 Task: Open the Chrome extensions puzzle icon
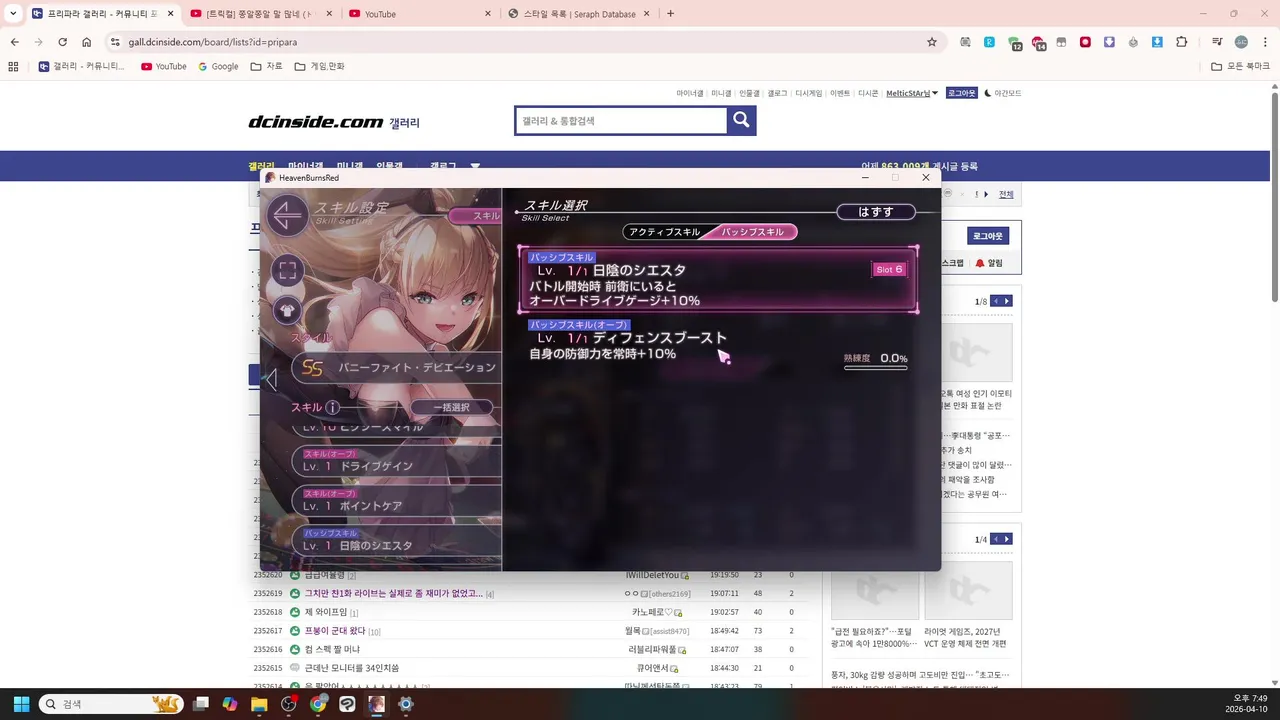click(1182, 42)
